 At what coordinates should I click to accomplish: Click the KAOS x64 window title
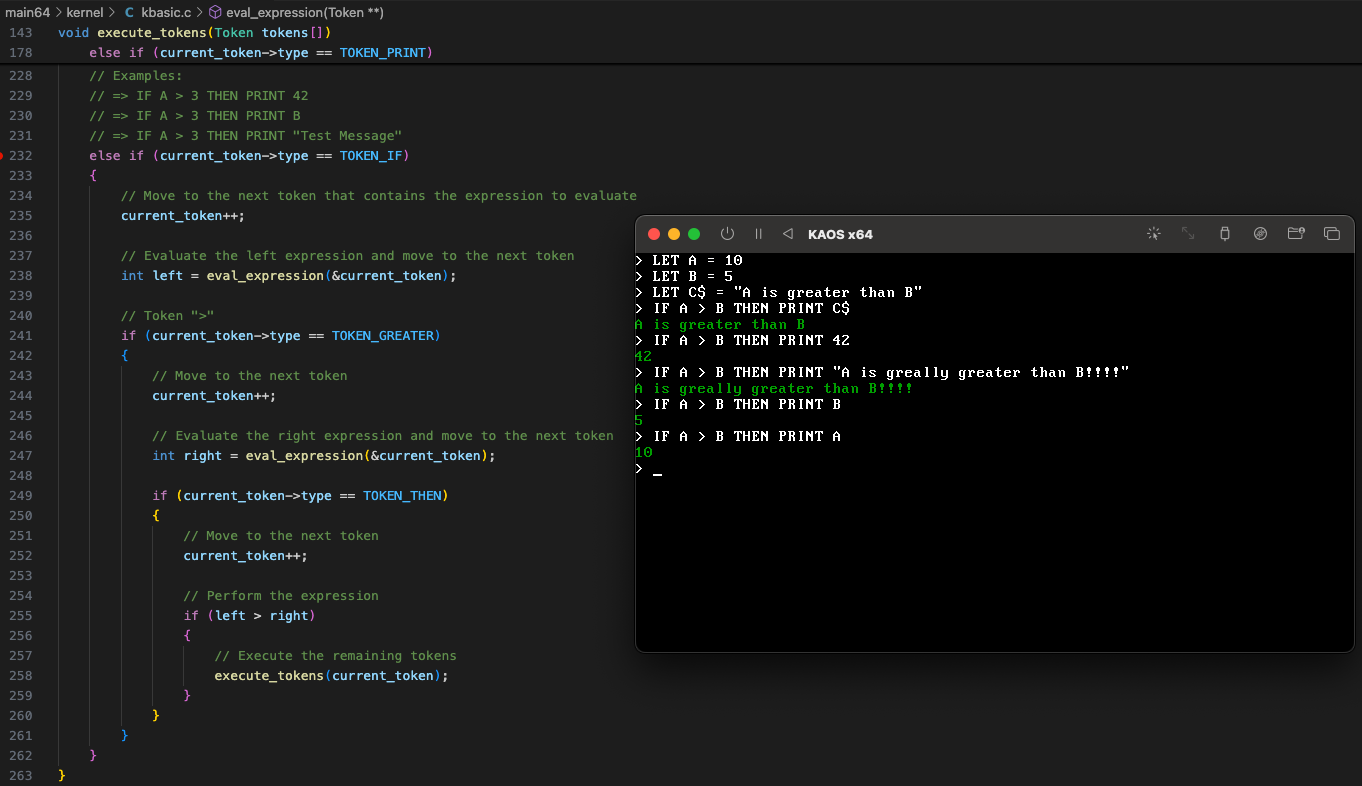(840, 235)
